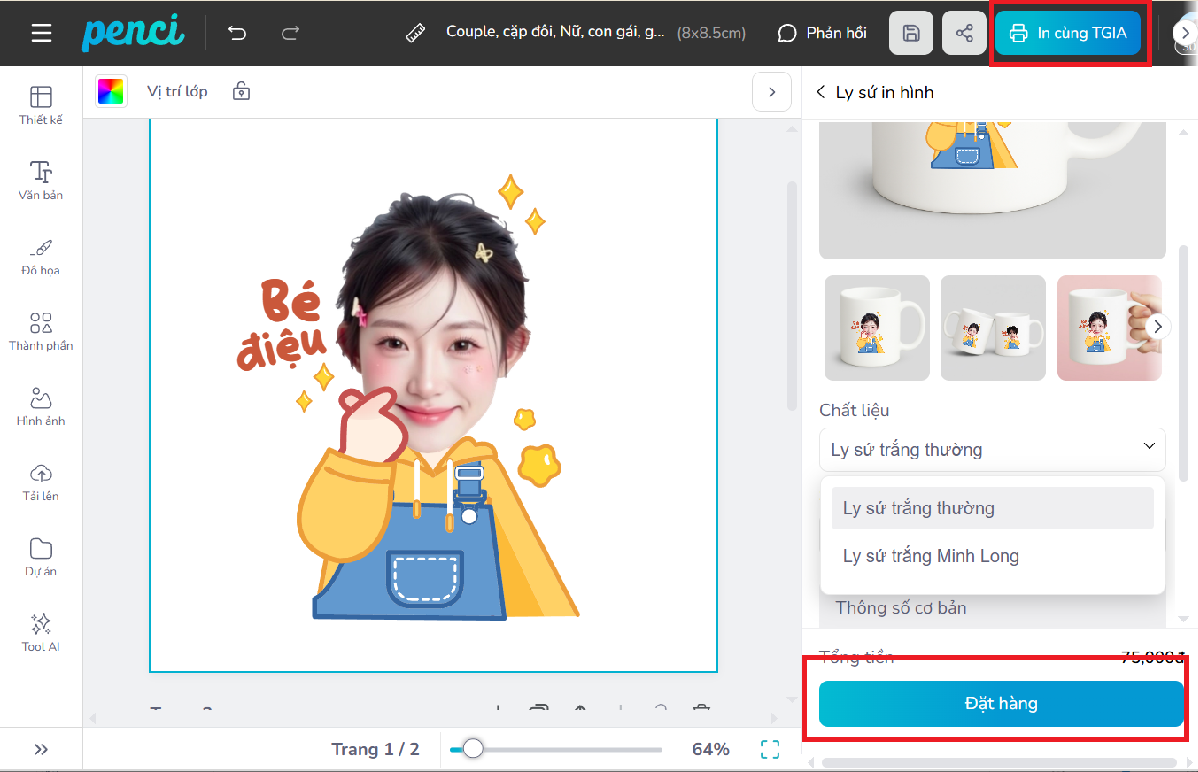This screenshot has width=1198, height=772.
Task: Collapse the canvas toolbar chevron
Action: point(771,92)
